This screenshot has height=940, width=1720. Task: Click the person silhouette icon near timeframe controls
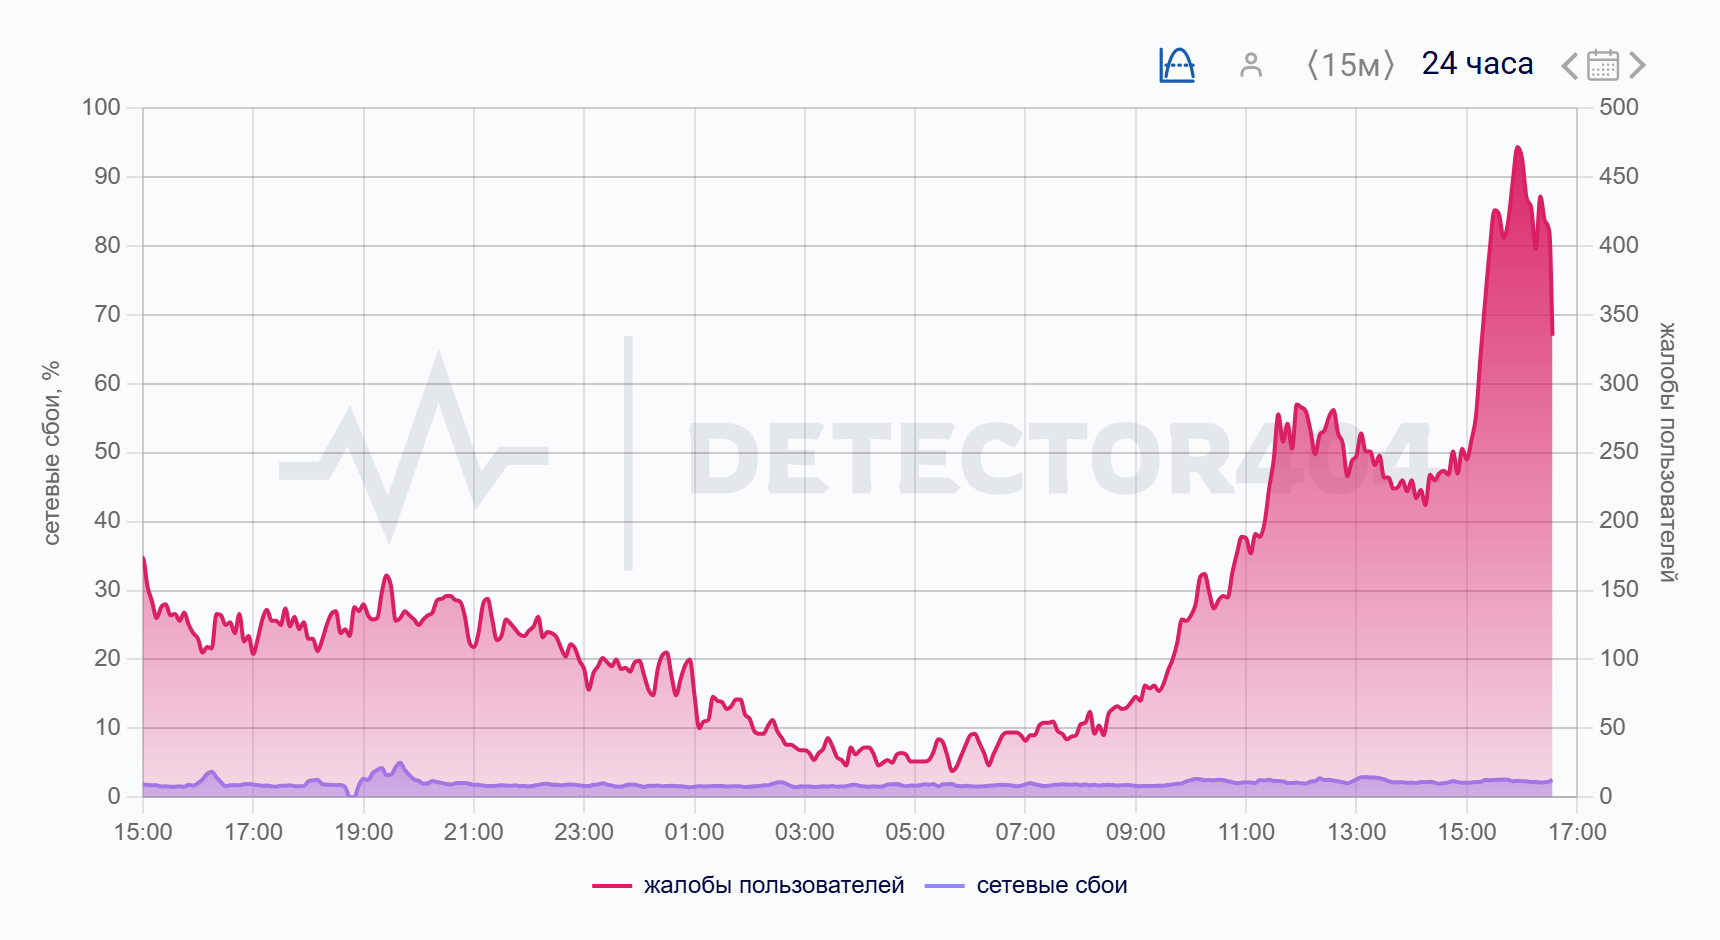tap(1252, 66)
